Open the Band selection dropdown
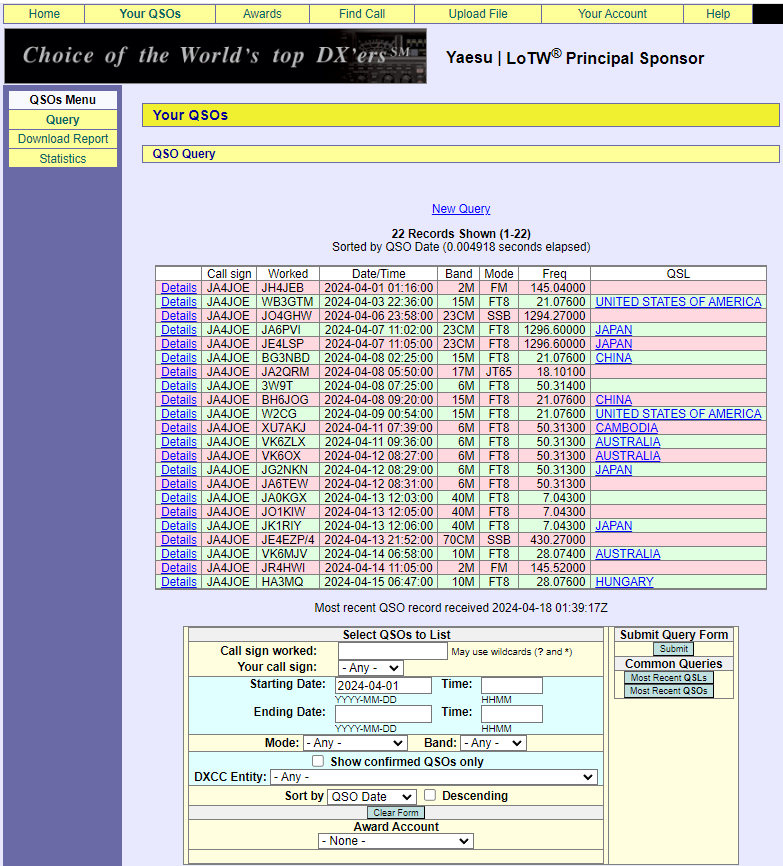Viewport: 783px width, 866px height. pos(493,743)
